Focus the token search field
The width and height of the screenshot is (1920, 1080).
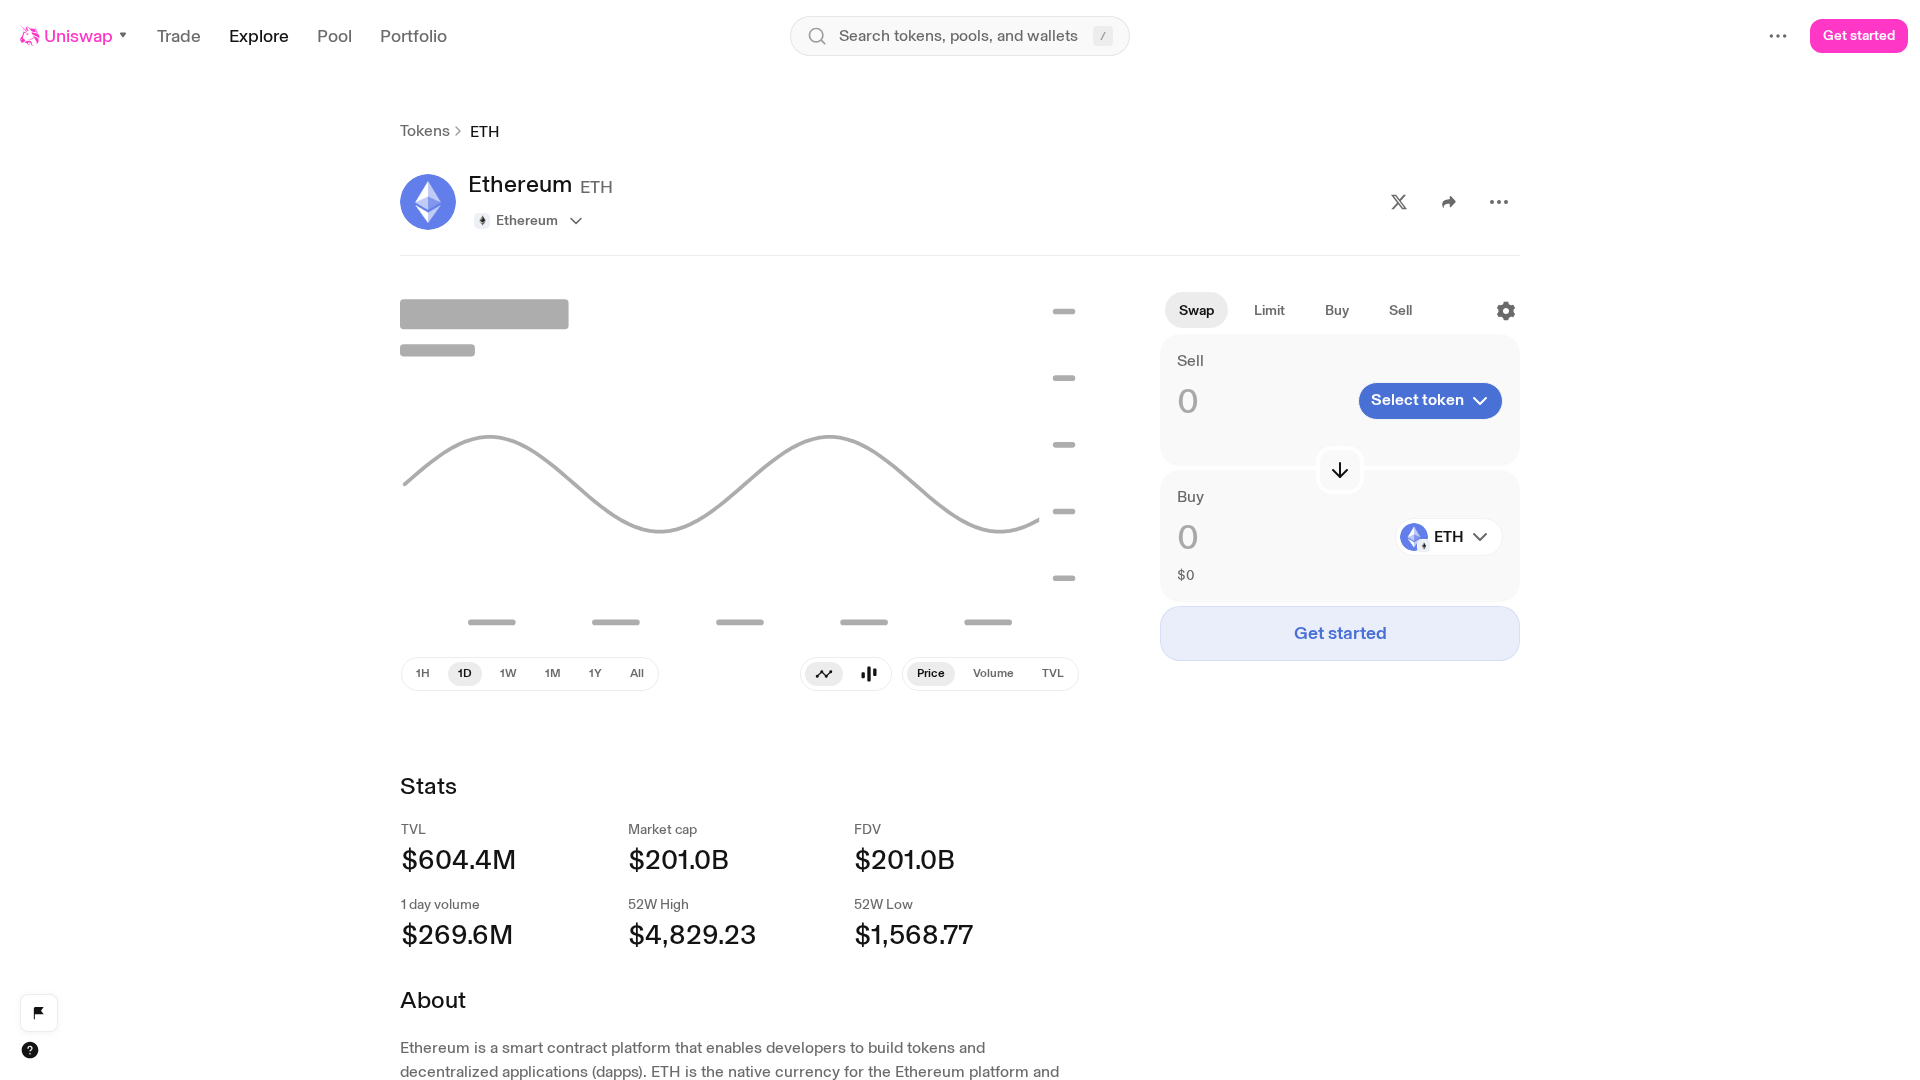(x=960, y=36)
